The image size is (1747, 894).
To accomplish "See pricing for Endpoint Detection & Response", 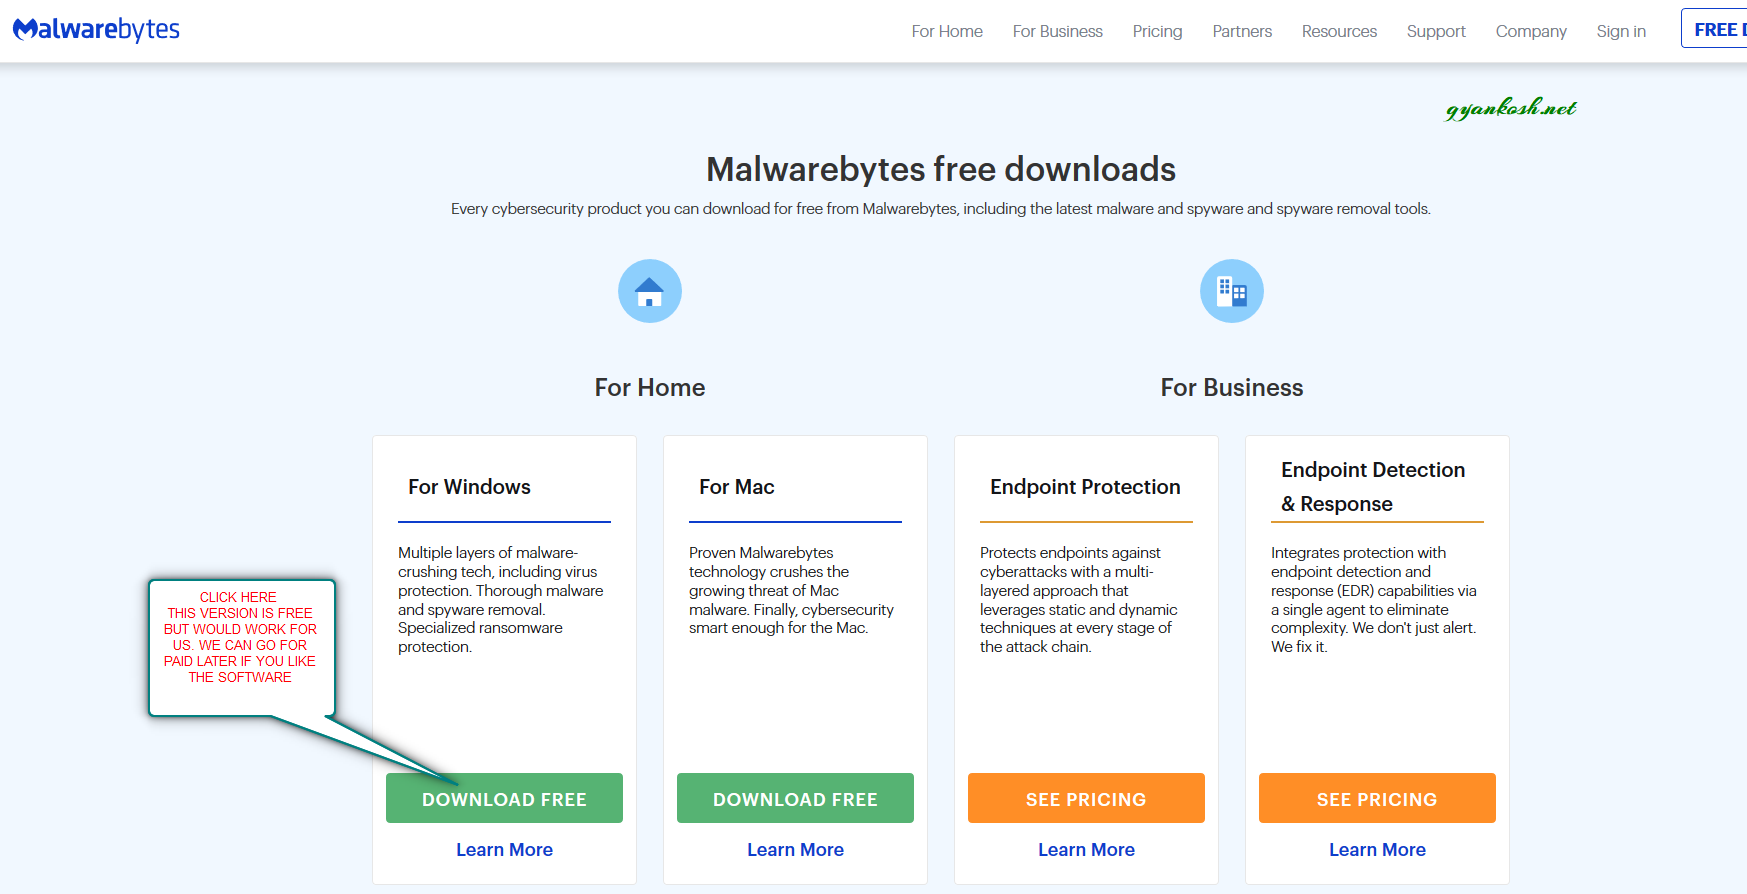I will [1377, 798].
